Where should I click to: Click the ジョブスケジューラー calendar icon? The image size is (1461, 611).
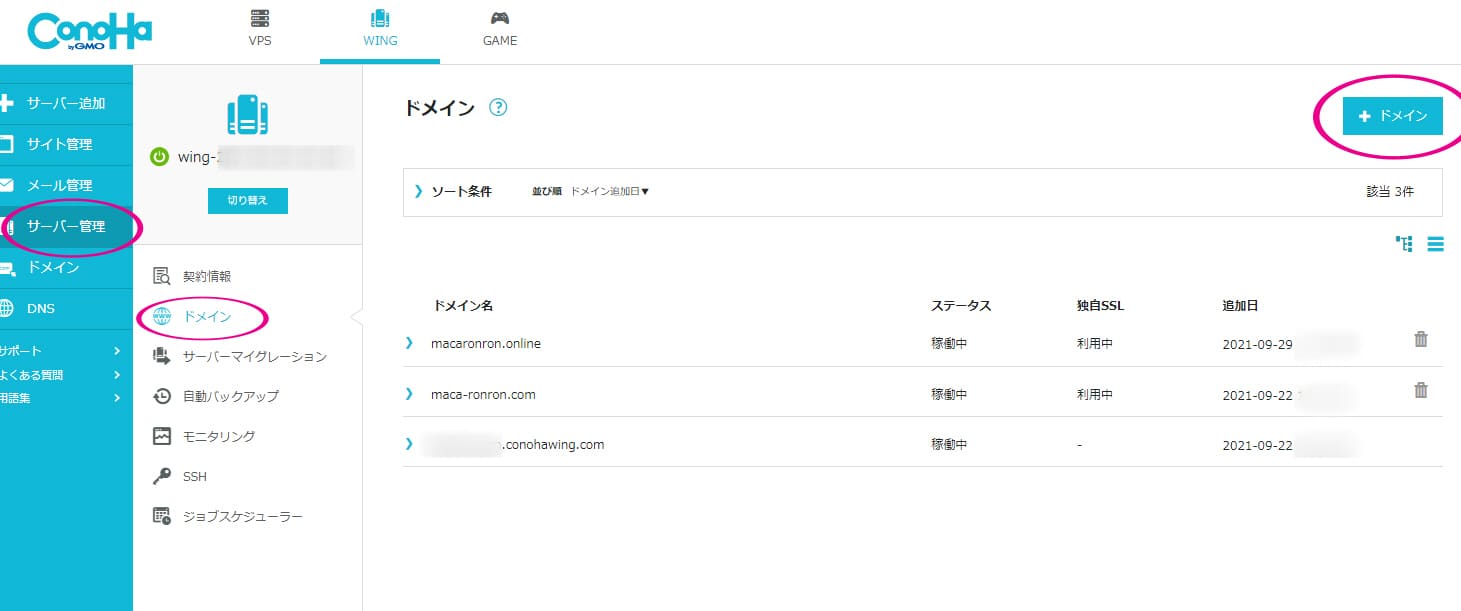pyautogui.click(x=162, y=516)
